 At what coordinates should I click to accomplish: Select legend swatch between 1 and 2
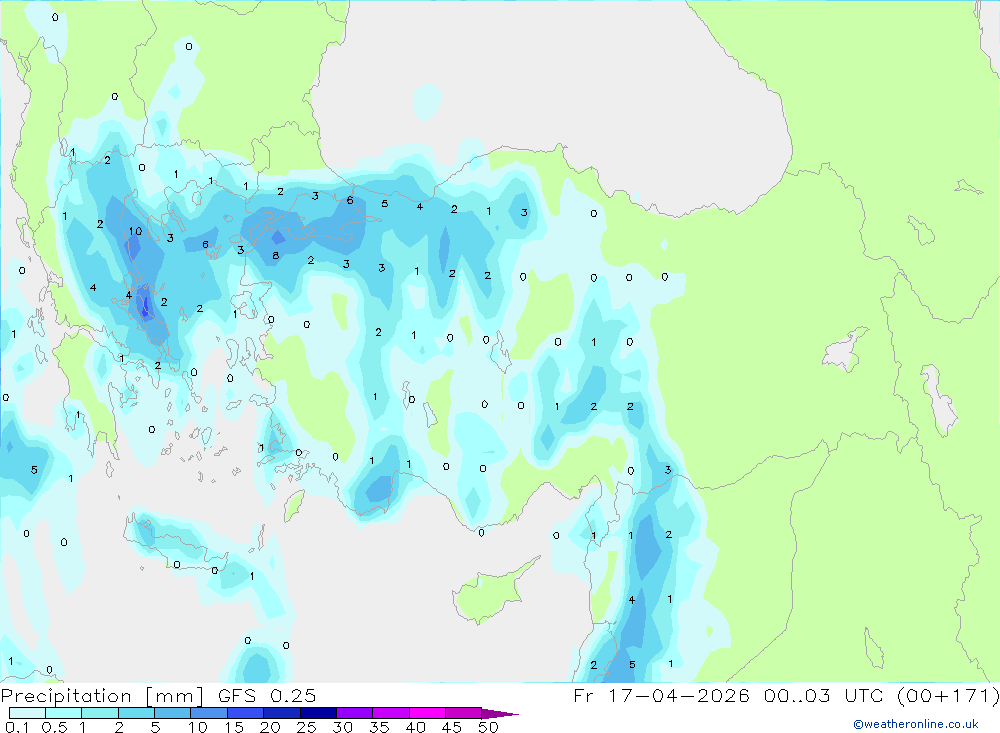coord(99,713)
